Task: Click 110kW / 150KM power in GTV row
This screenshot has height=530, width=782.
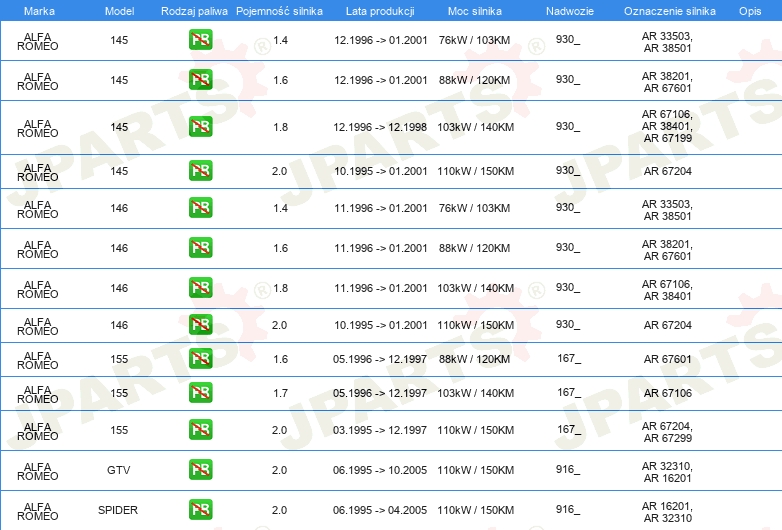Action: pos(475,470)
